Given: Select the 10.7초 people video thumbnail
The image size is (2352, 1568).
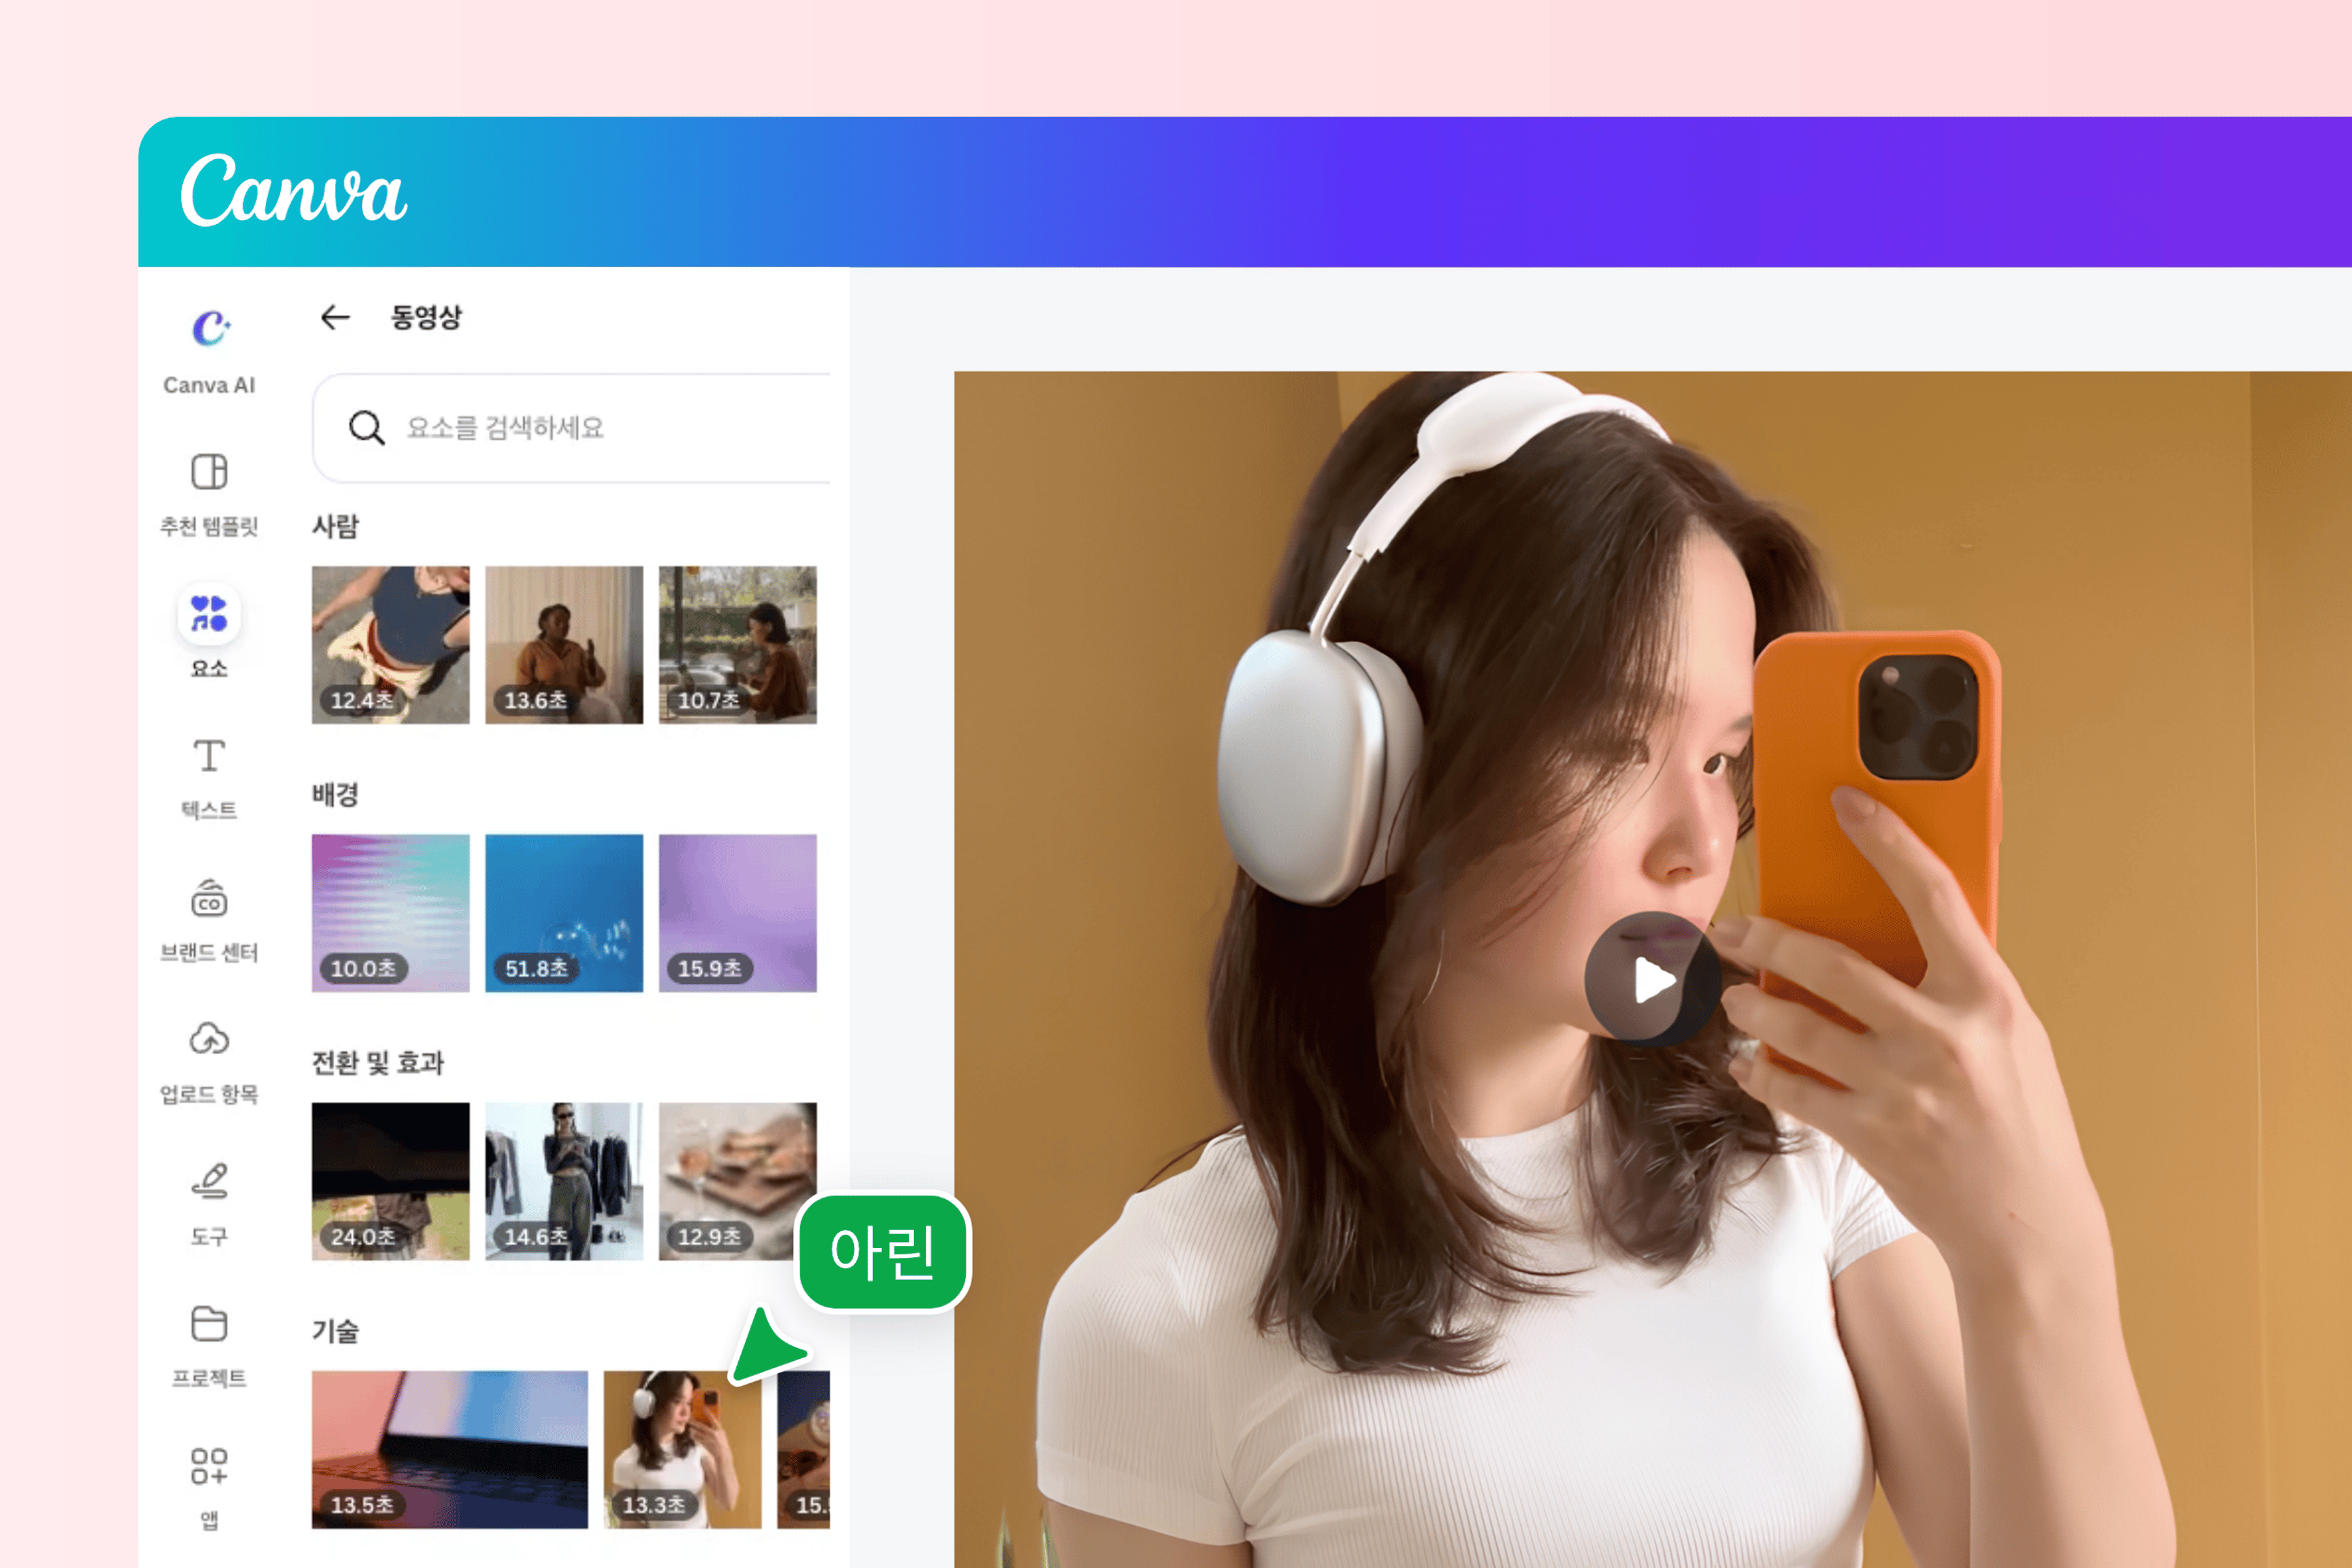Looking at the screenshot, I should pos(737,645).
